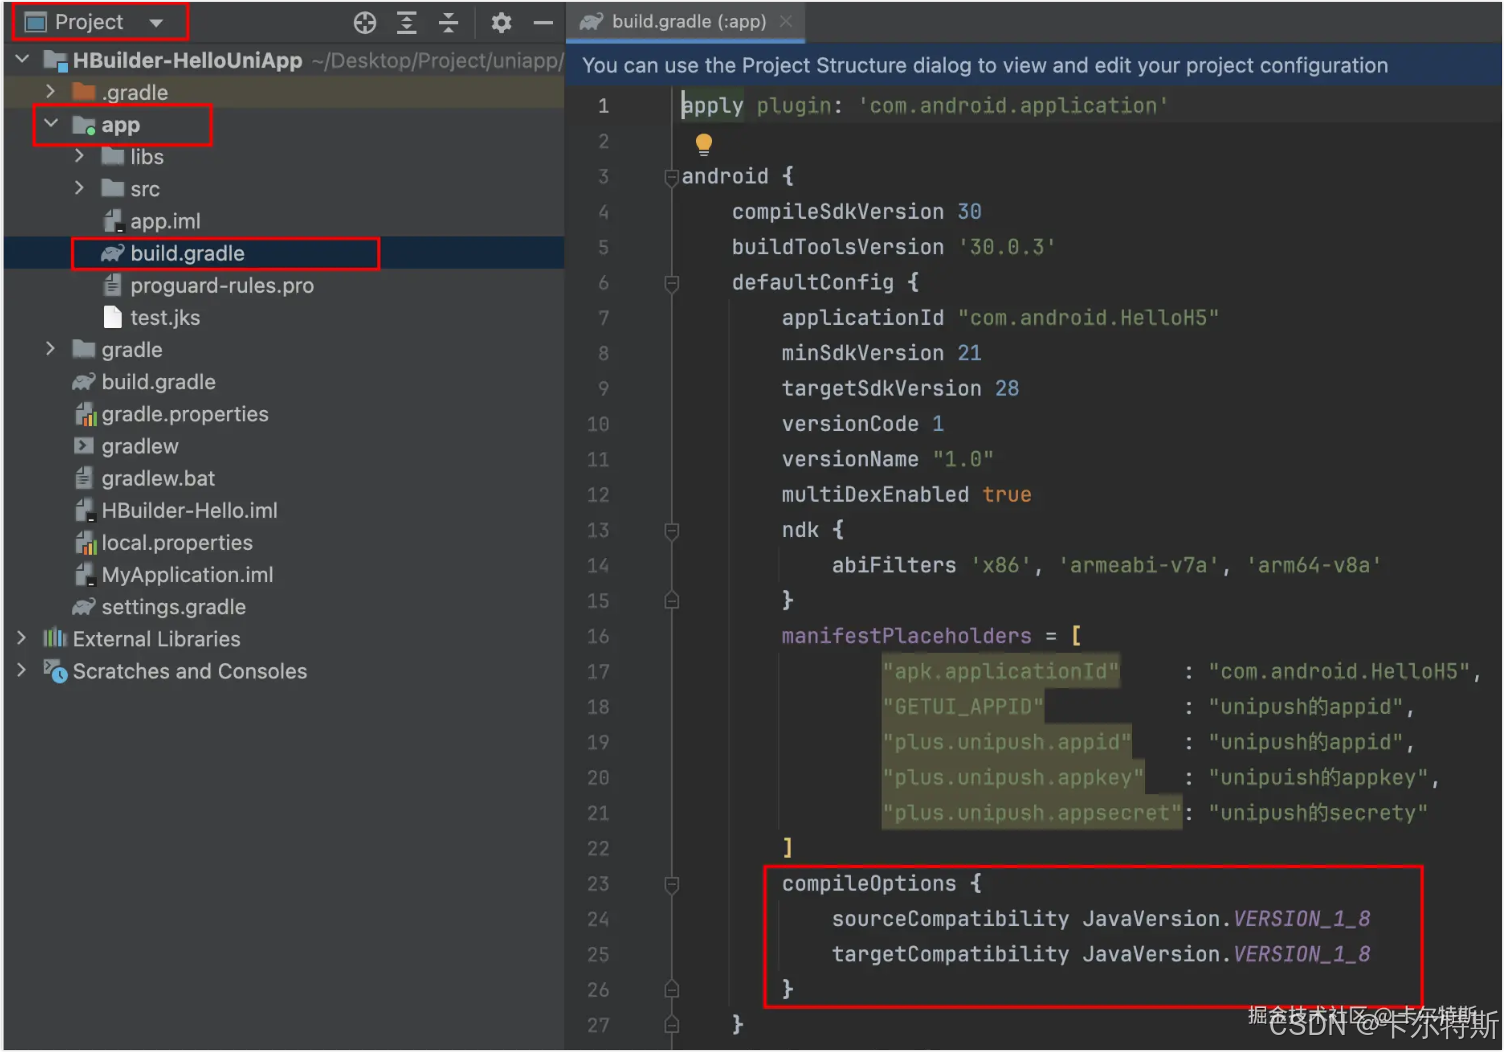Select gradlew.bat file
1504x1052 pixels.
click(158, 478)
